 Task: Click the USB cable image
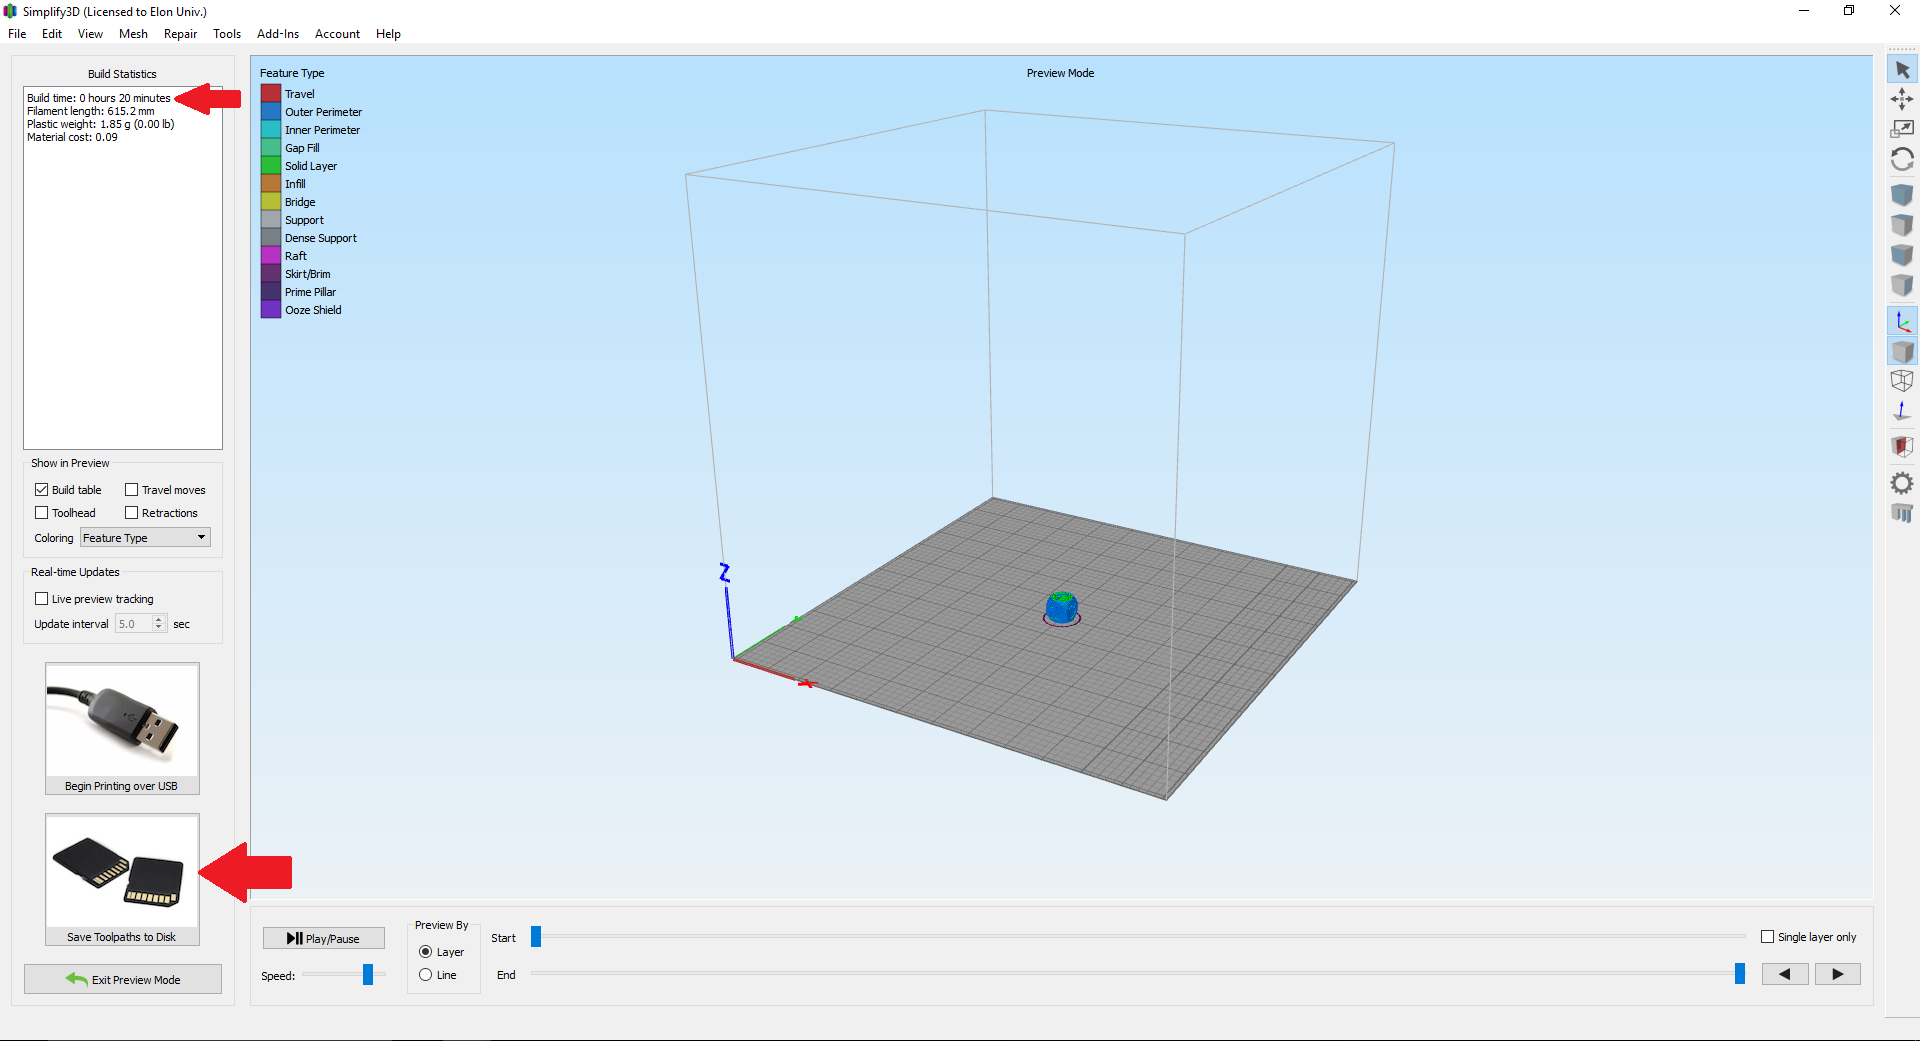(x=122, y=720)
